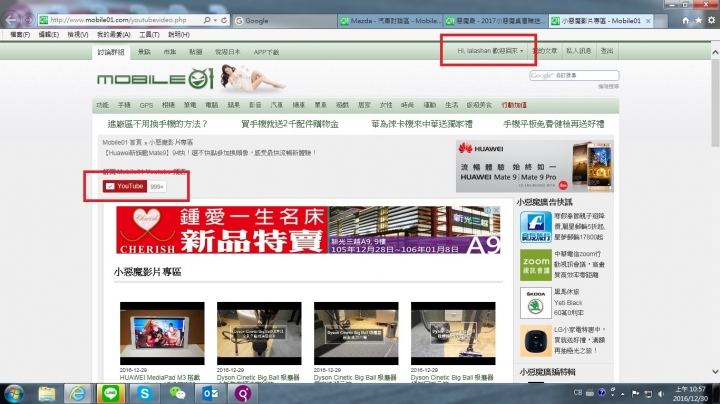This screenshot has height=404, width=720.
Task: Select the 市集 site tab
Action: (169, 52)
